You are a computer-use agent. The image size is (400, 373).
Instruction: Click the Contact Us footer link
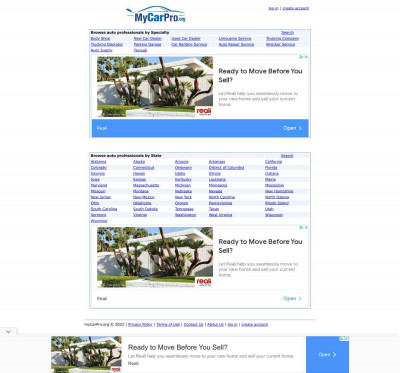tap(193, 325)
